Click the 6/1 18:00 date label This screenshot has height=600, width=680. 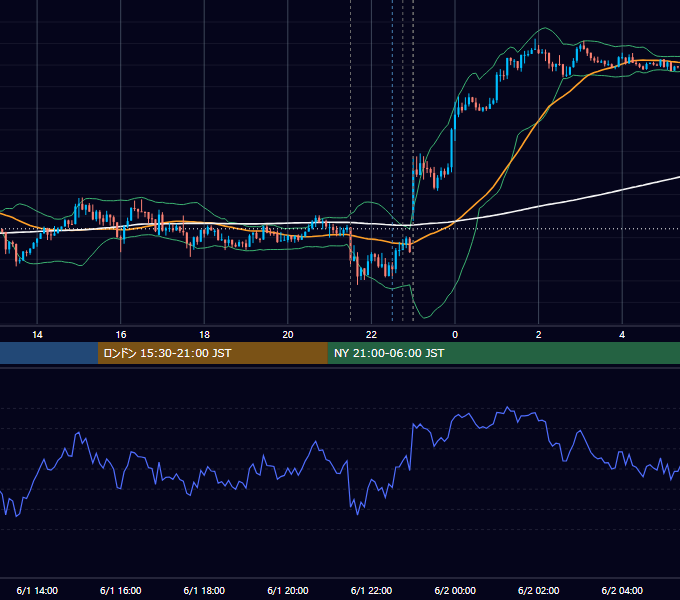pyautogui.click(x=204, y=590)
